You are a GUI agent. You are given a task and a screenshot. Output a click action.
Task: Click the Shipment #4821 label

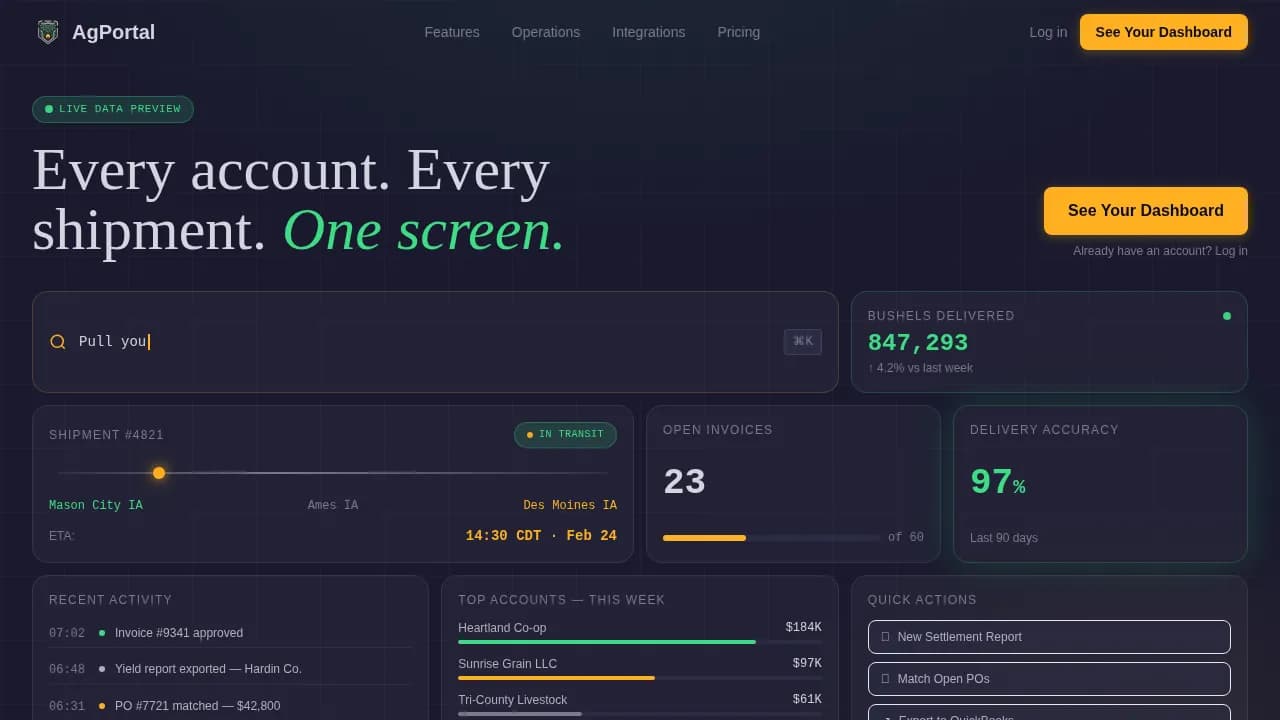click(x=106, y=435)
